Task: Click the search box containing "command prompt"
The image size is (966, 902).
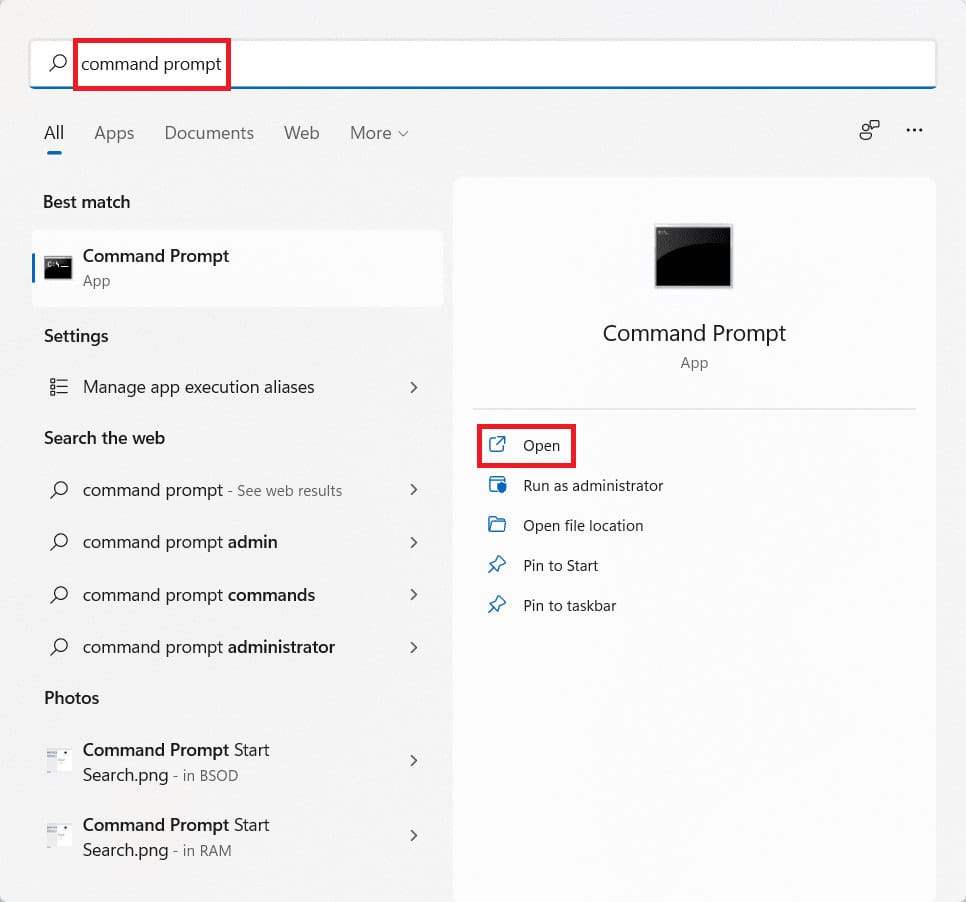Action: pos(483,64)
